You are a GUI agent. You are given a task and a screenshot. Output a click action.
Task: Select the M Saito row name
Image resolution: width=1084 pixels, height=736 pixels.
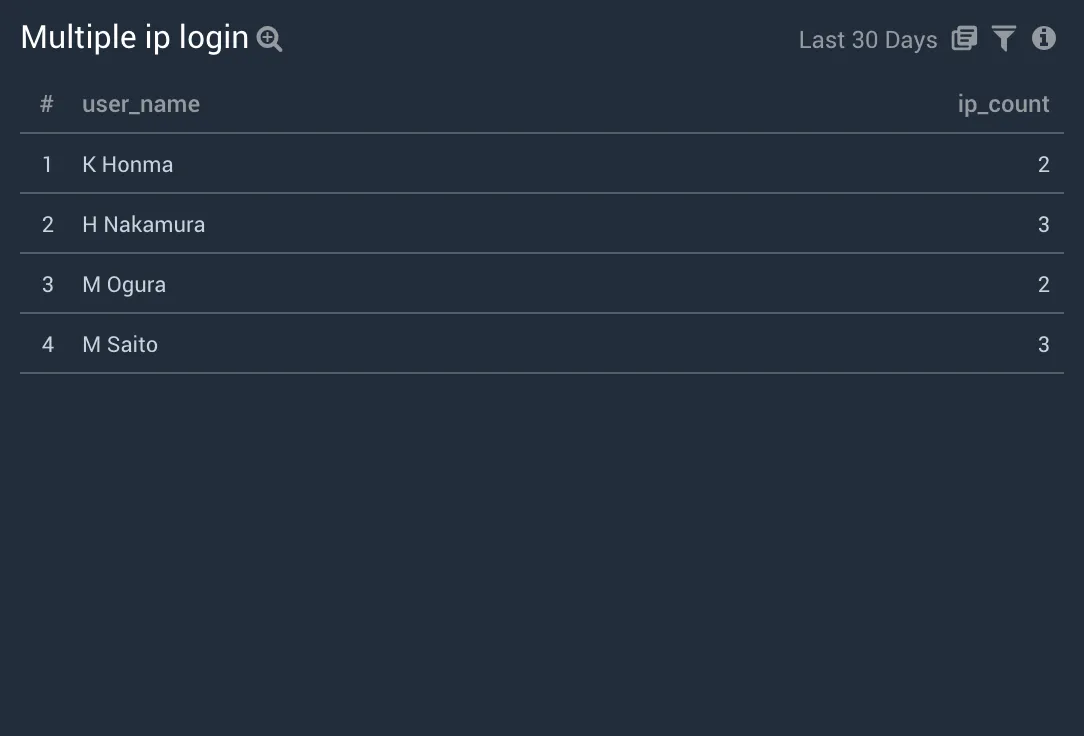(x=120, y=345)
